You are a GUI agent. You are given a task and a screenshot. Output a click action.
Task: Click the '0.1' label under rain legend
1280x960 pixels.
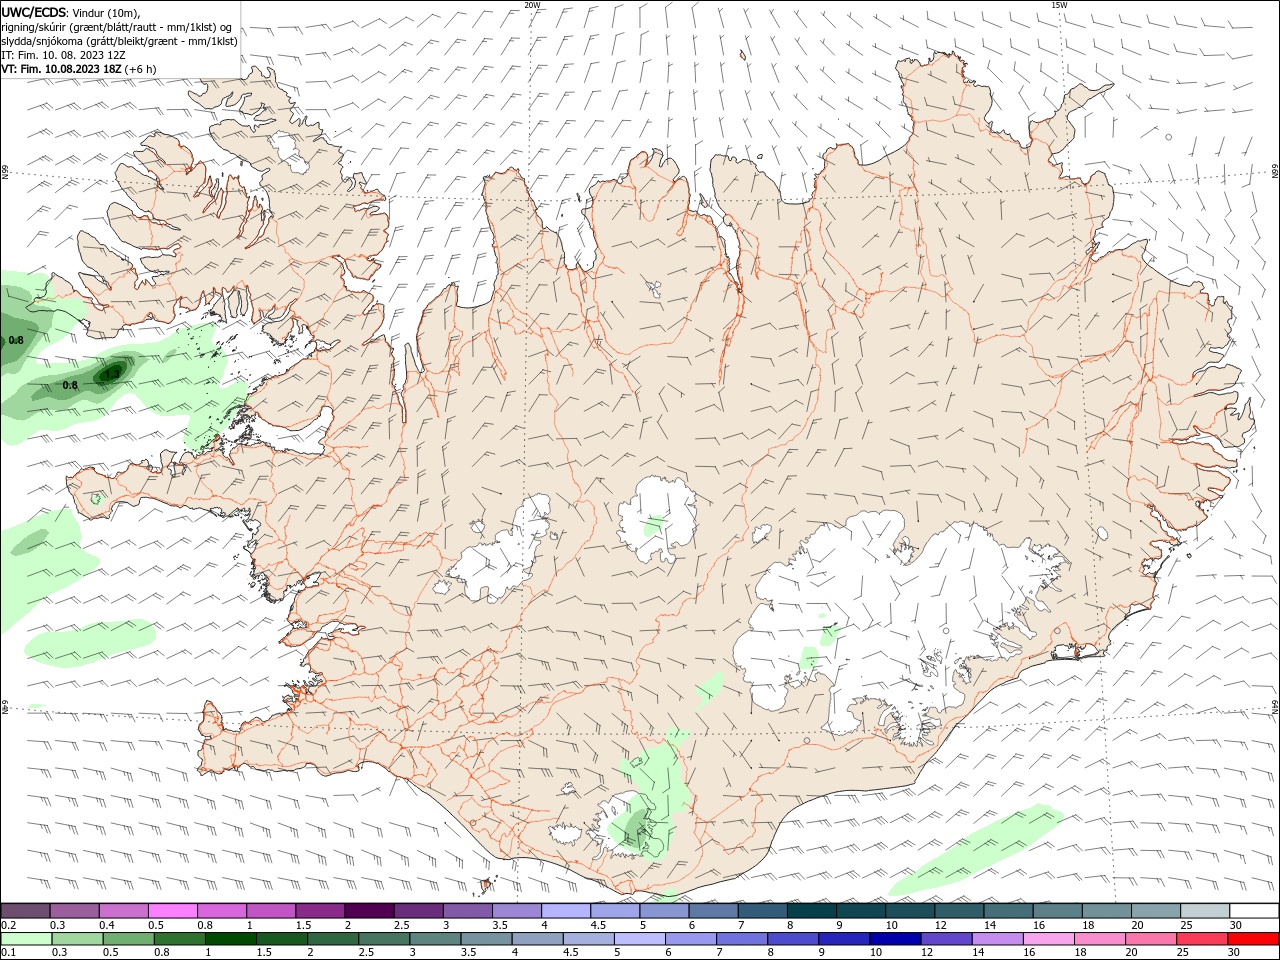point(8,952)
